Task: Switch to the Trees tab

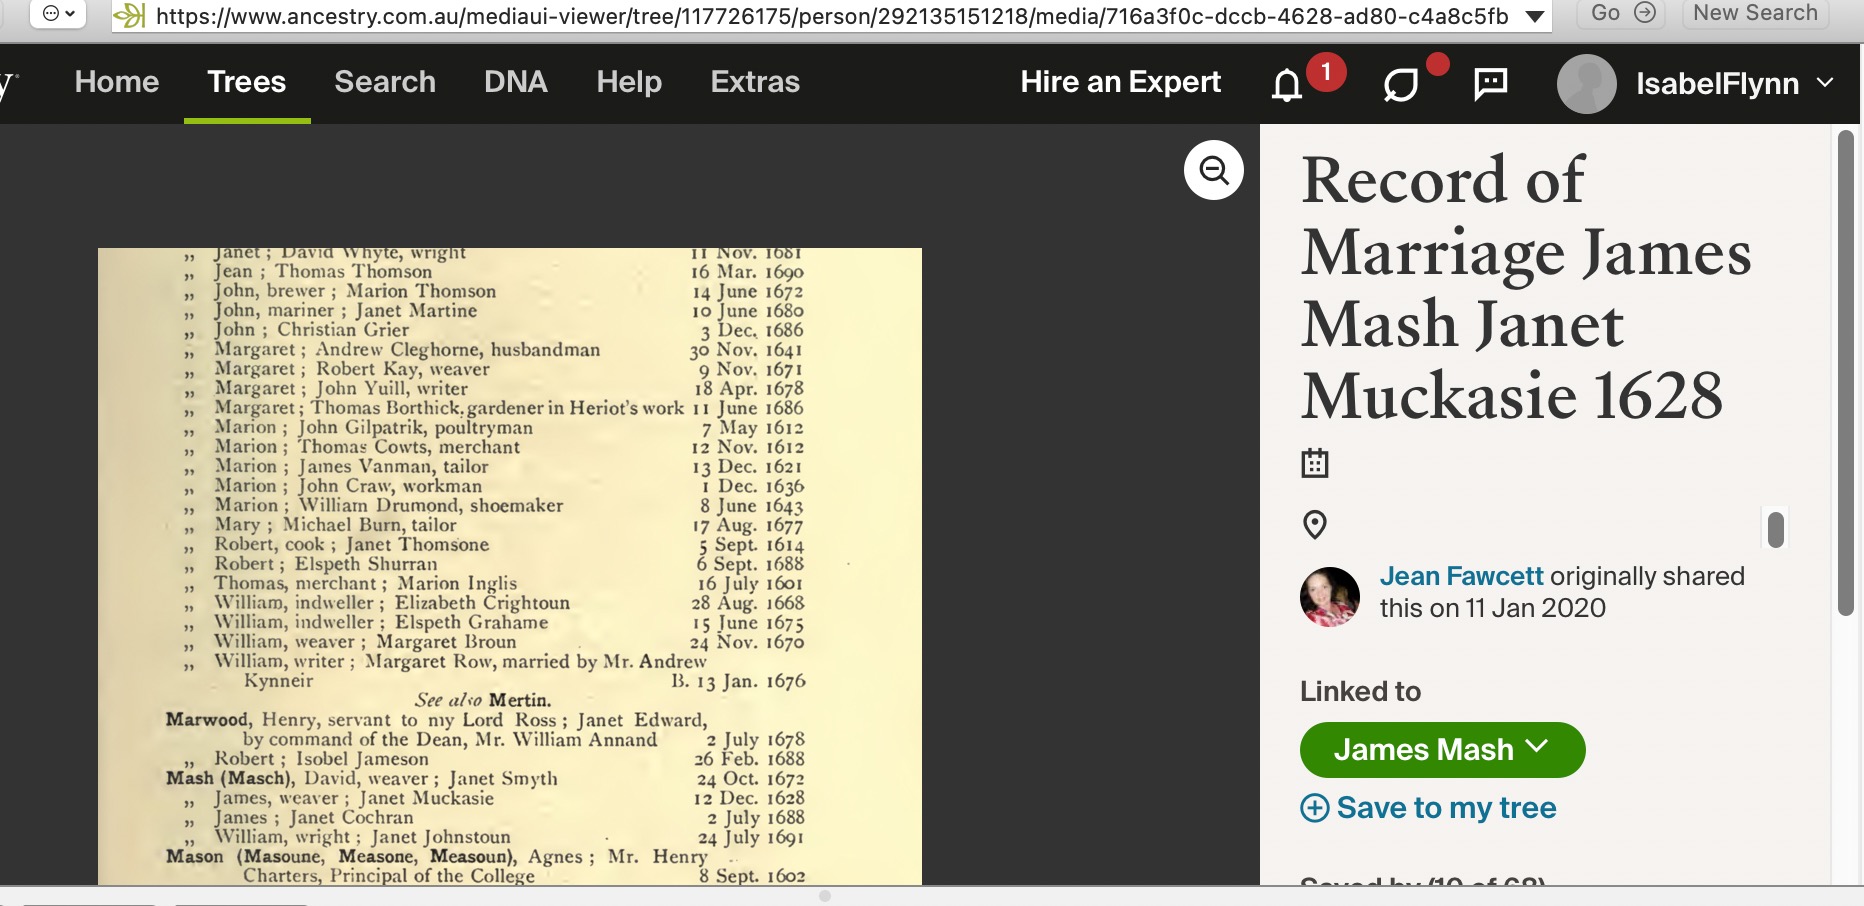Action: [x=246, y=82]
